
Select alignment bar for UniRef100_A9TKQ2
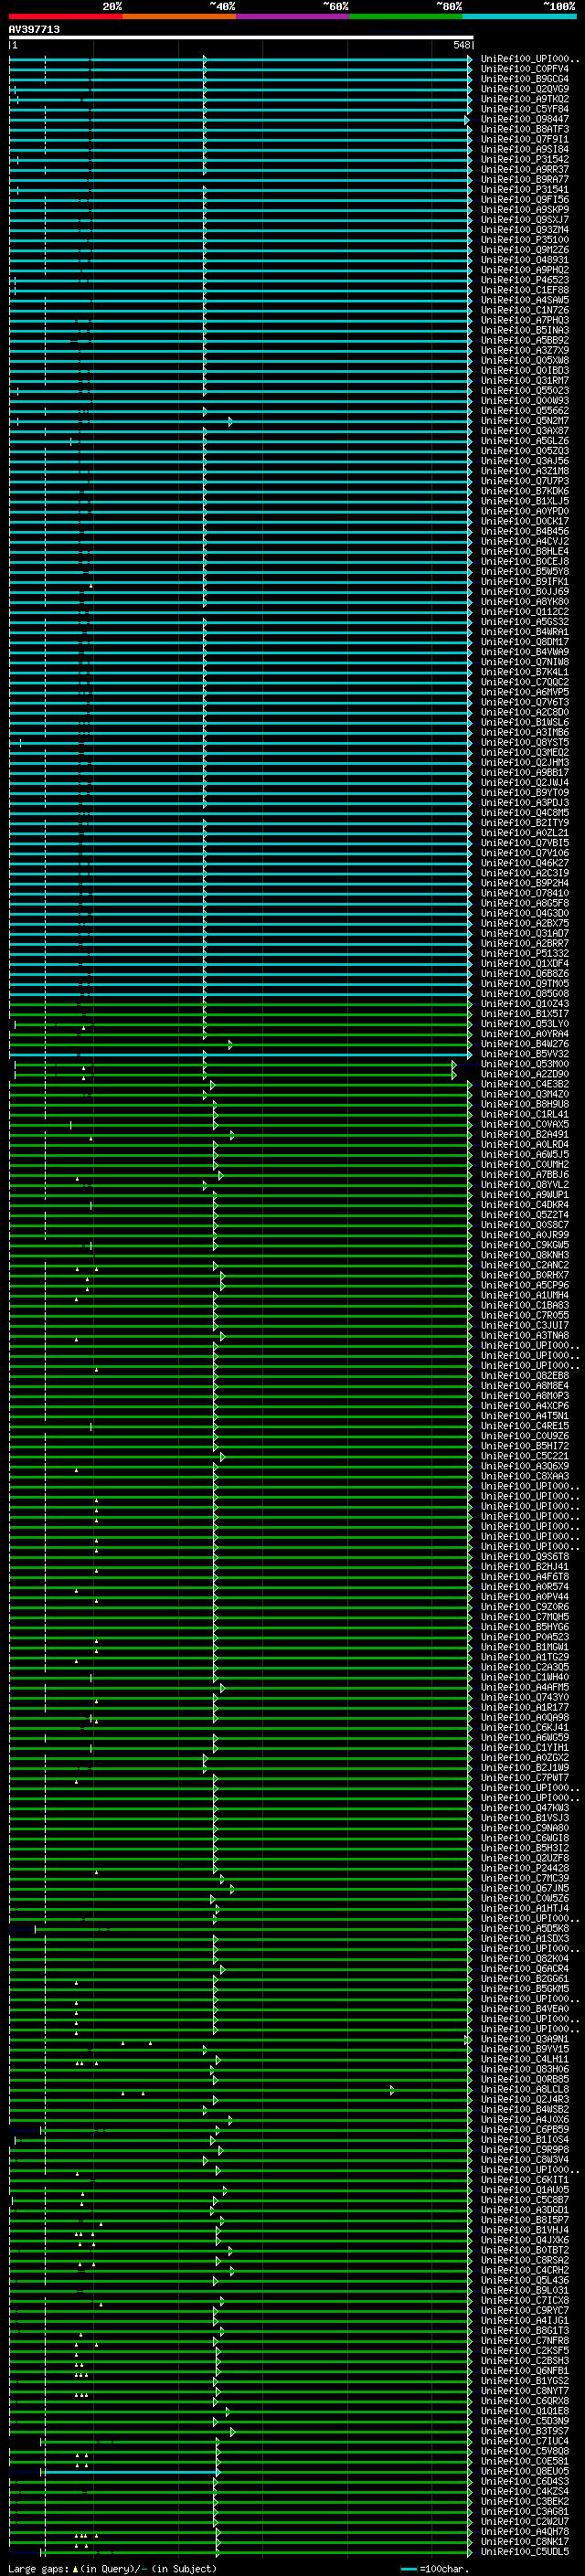(x=241, y=99)
